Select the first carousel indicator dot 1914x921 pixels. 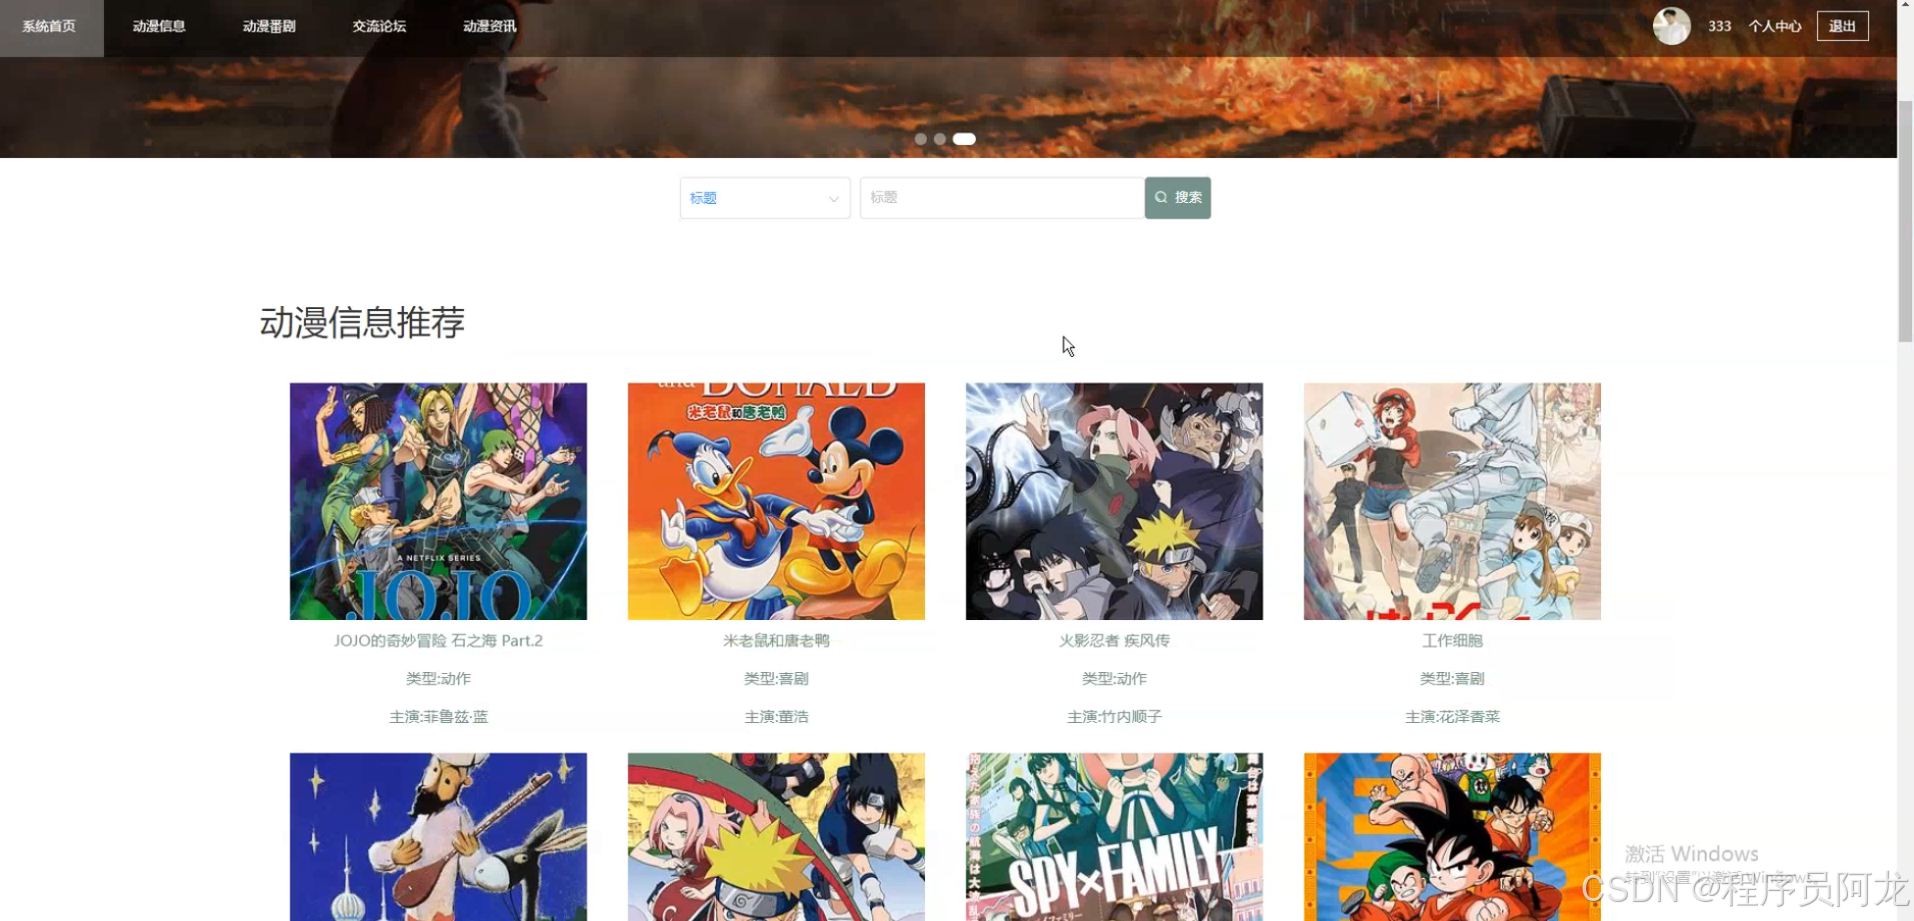pyautogui.click(x=920, y=139)
